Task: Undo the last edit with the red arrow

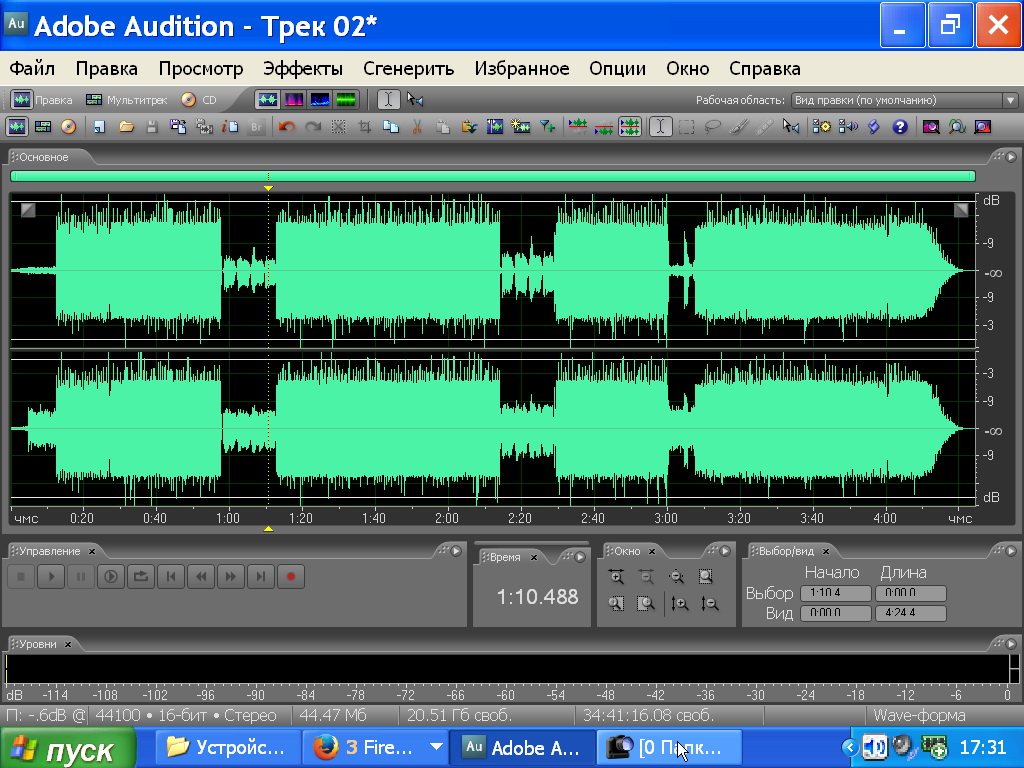Action: pos(286,127)
